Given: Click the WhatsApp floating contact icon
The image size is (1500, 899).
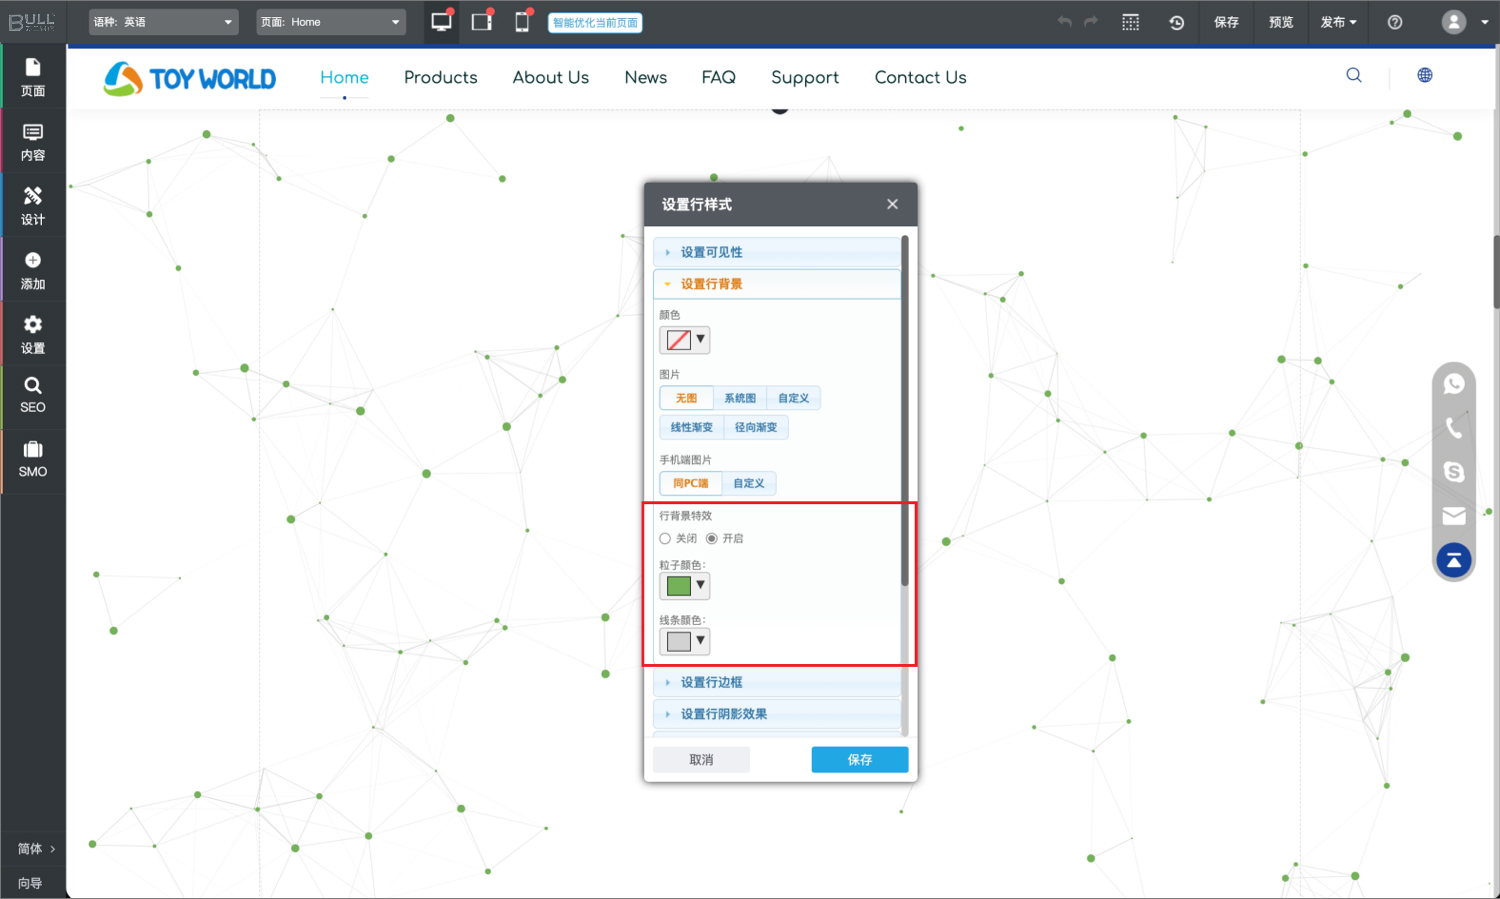Looking at the screenshot, I should 1454,384.
